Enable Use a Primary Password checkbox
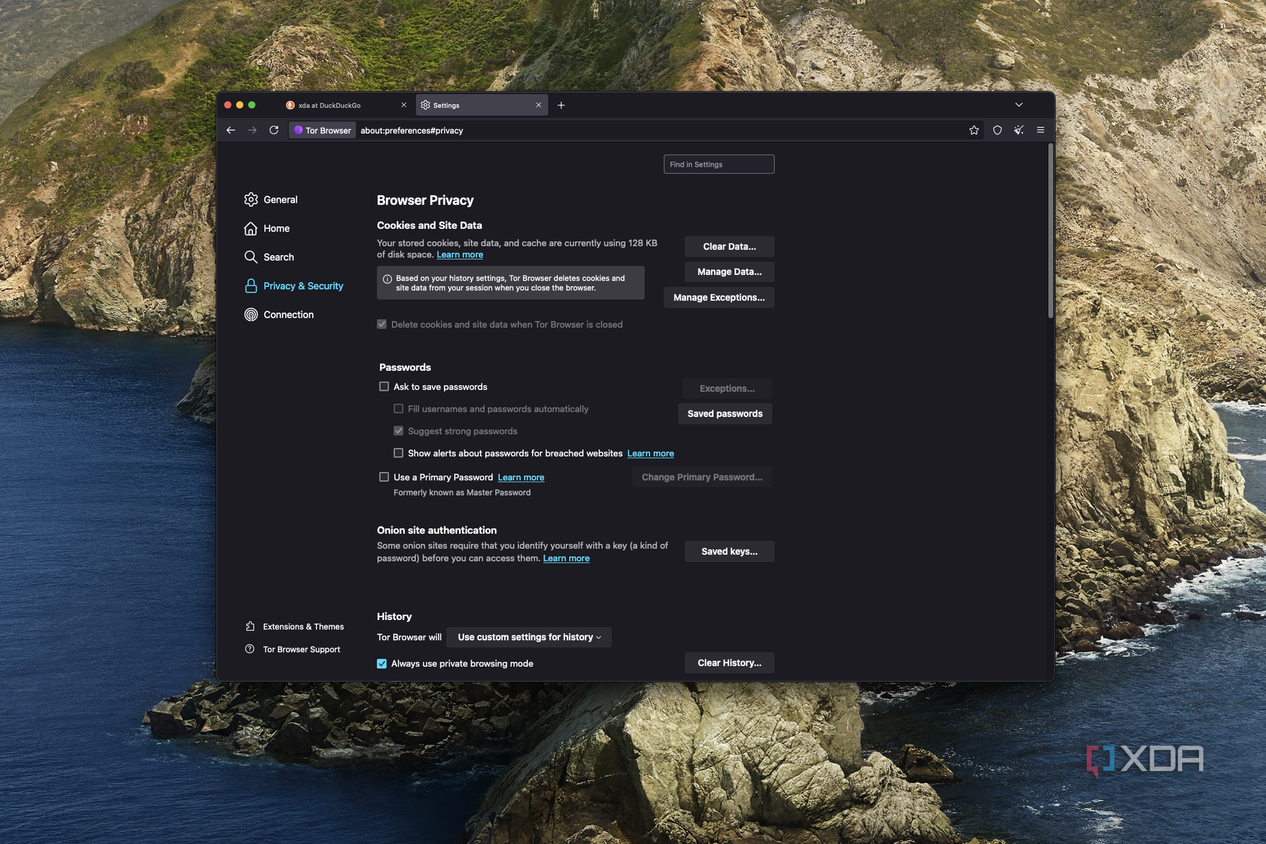1266x844 pixels. pos(384,477)
